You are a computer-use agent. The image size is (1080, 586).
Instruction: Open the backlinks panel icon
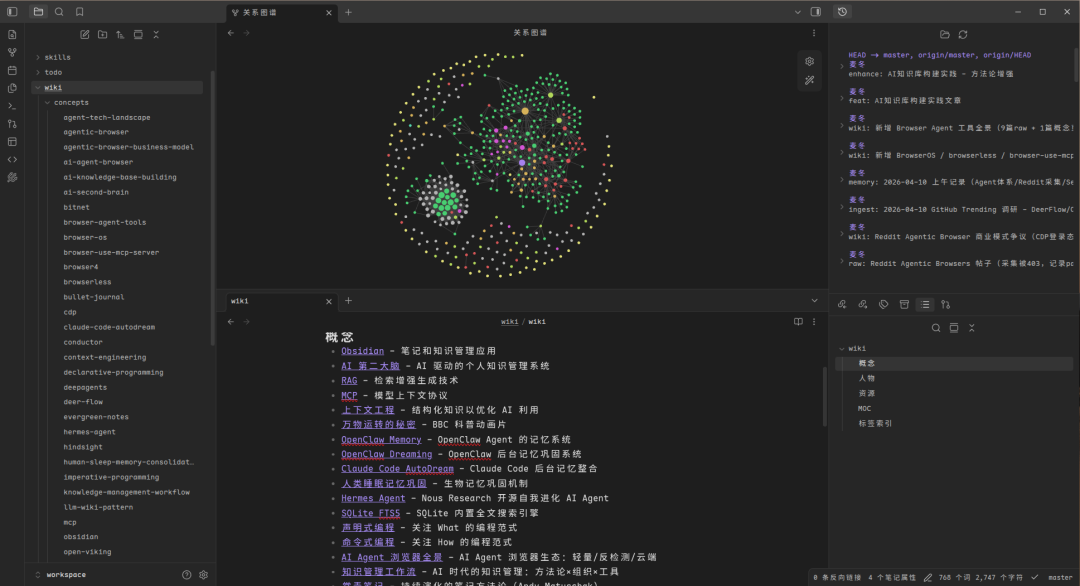(x=842, y=304)
